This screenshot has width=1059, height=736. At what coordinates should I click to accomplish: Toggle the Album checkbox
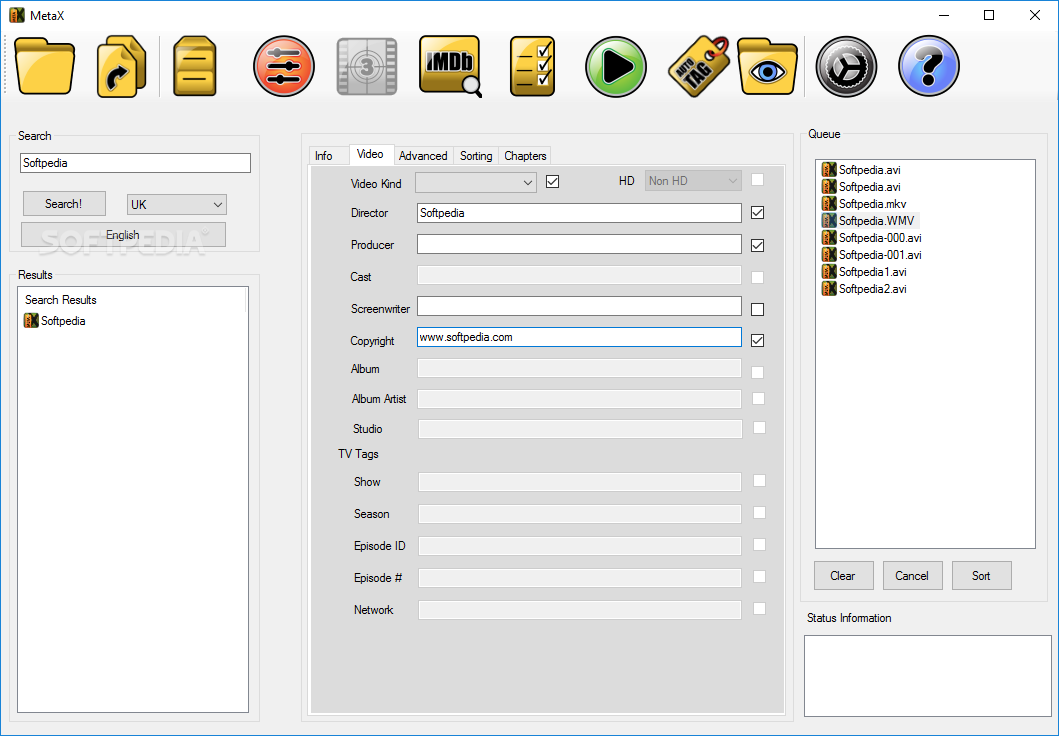(758, 372)
